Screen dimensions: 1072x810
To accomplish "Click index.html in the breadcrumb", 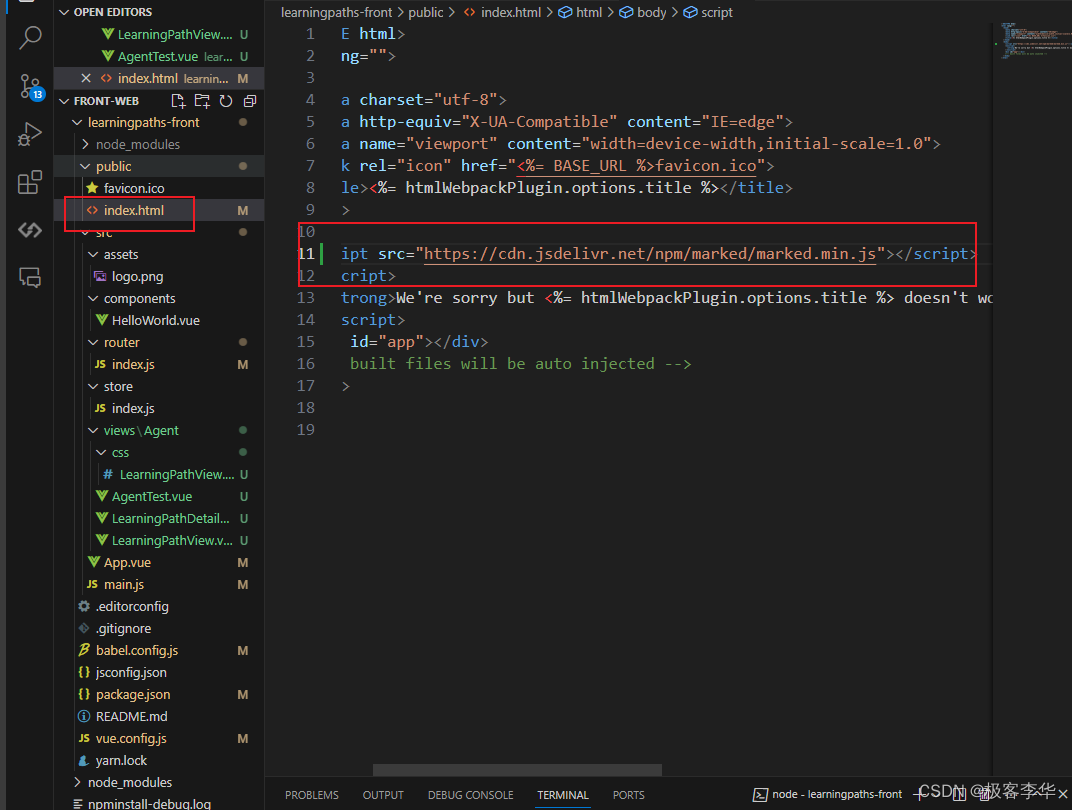I will click(511, 12).
